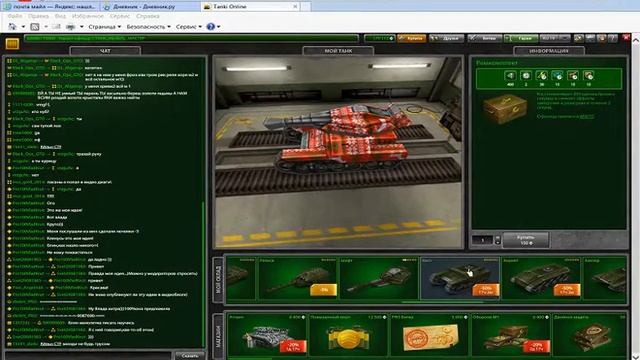Expand the RSS feeds dropdown arrow
The image size is (640, 360).
pos(46,27)
